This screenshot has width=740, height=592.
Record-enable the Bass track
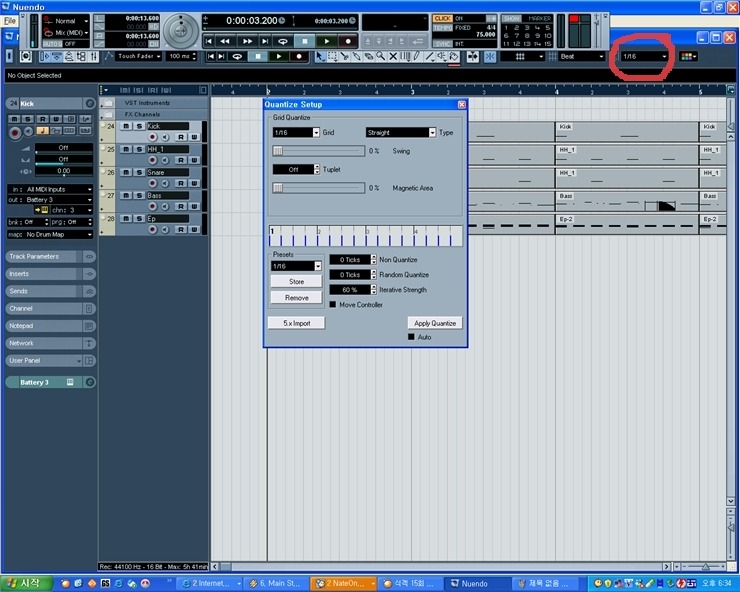[153, 206]
